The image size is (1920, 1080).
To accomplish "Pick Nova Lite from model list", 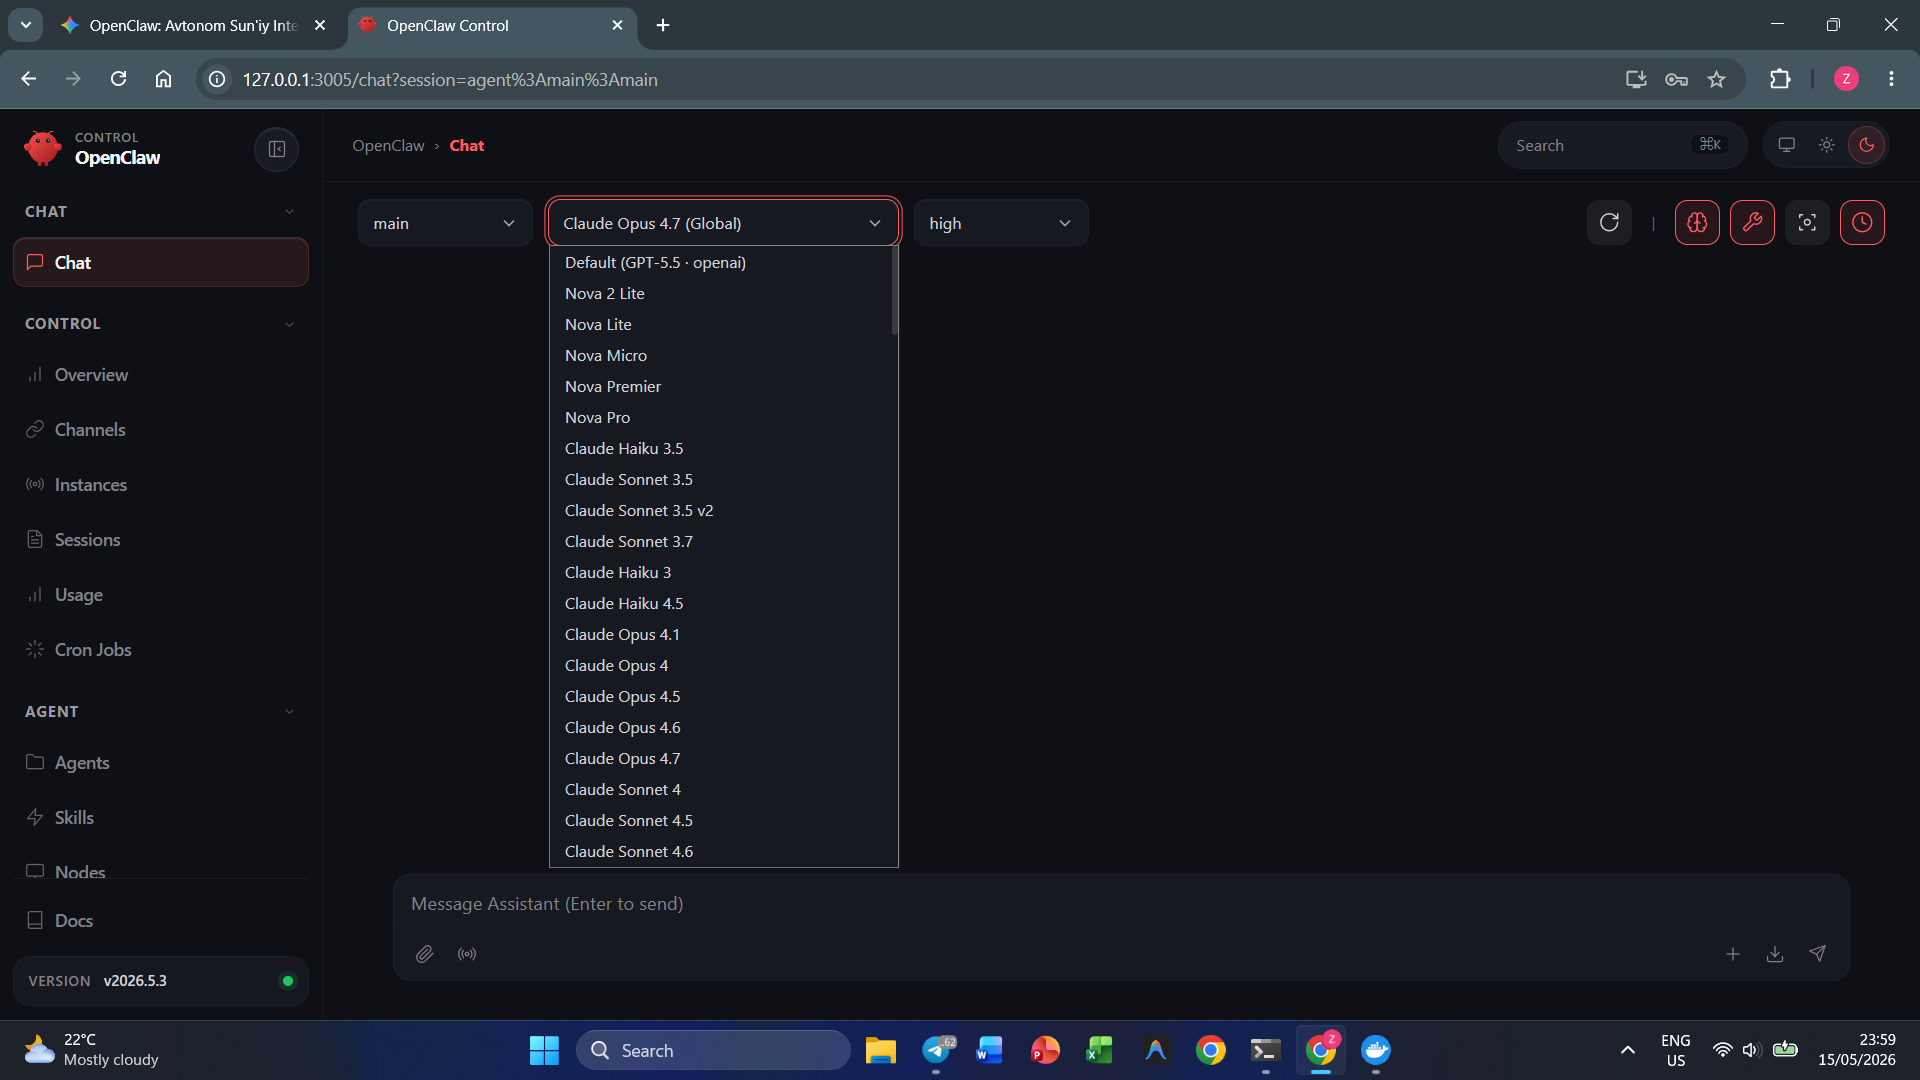I will click(x=720, y=325).
